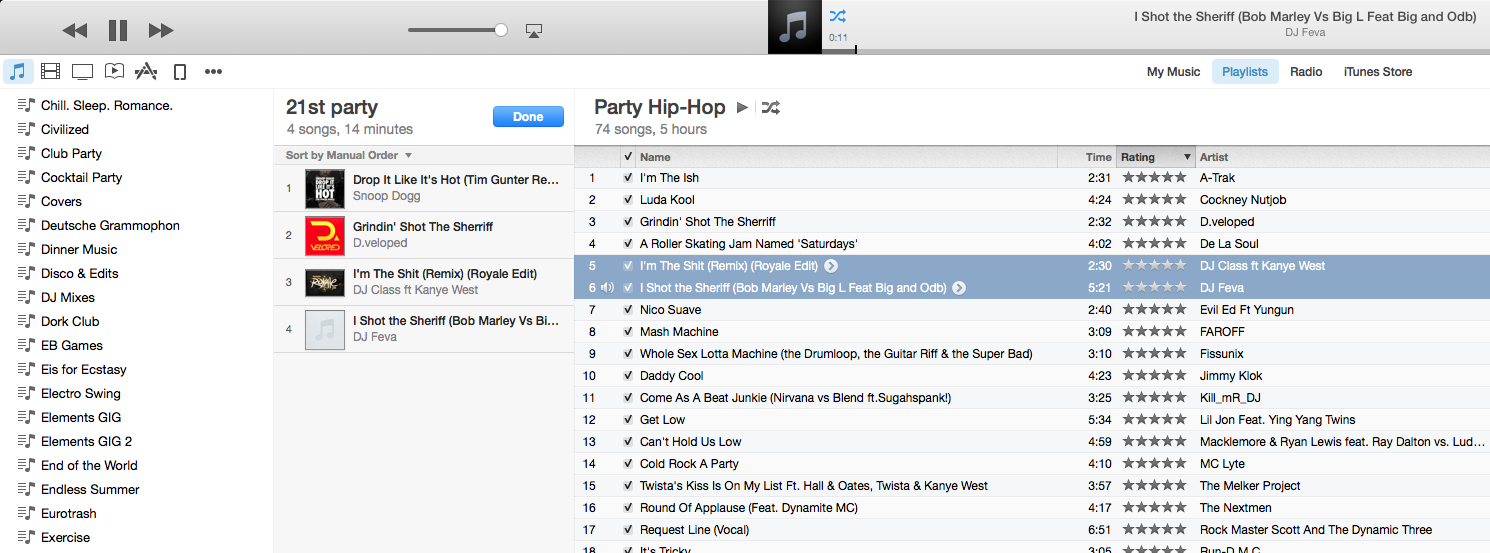The width and height of the screenshot is (1490, 553).
Task: Select the Deutsche Grammophon playlist icon
Action: click(x=26, y=225)
